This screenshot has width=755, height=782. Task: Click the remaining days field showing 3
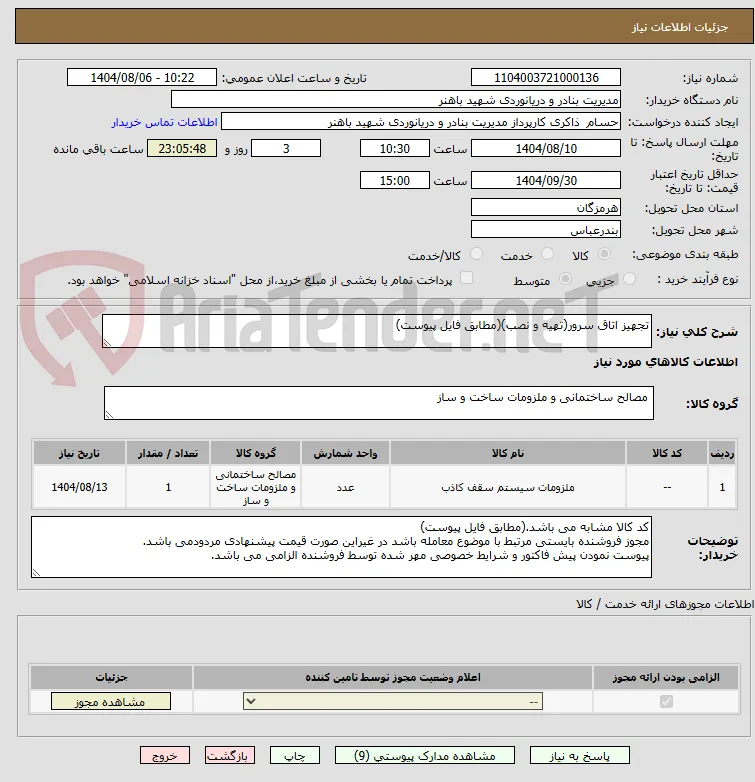pos(286,149)
